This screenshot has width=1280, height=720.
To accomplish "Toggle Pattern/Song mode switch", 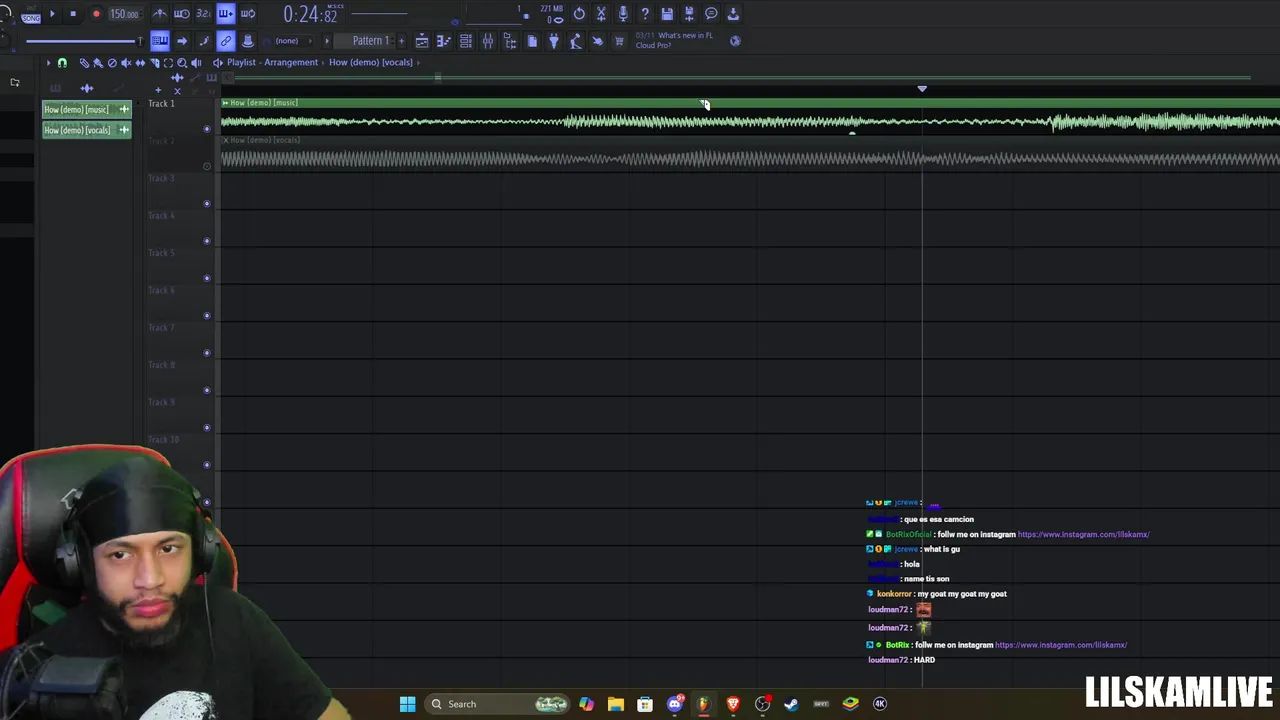I will pyautogui.click(x=30, y=14).
